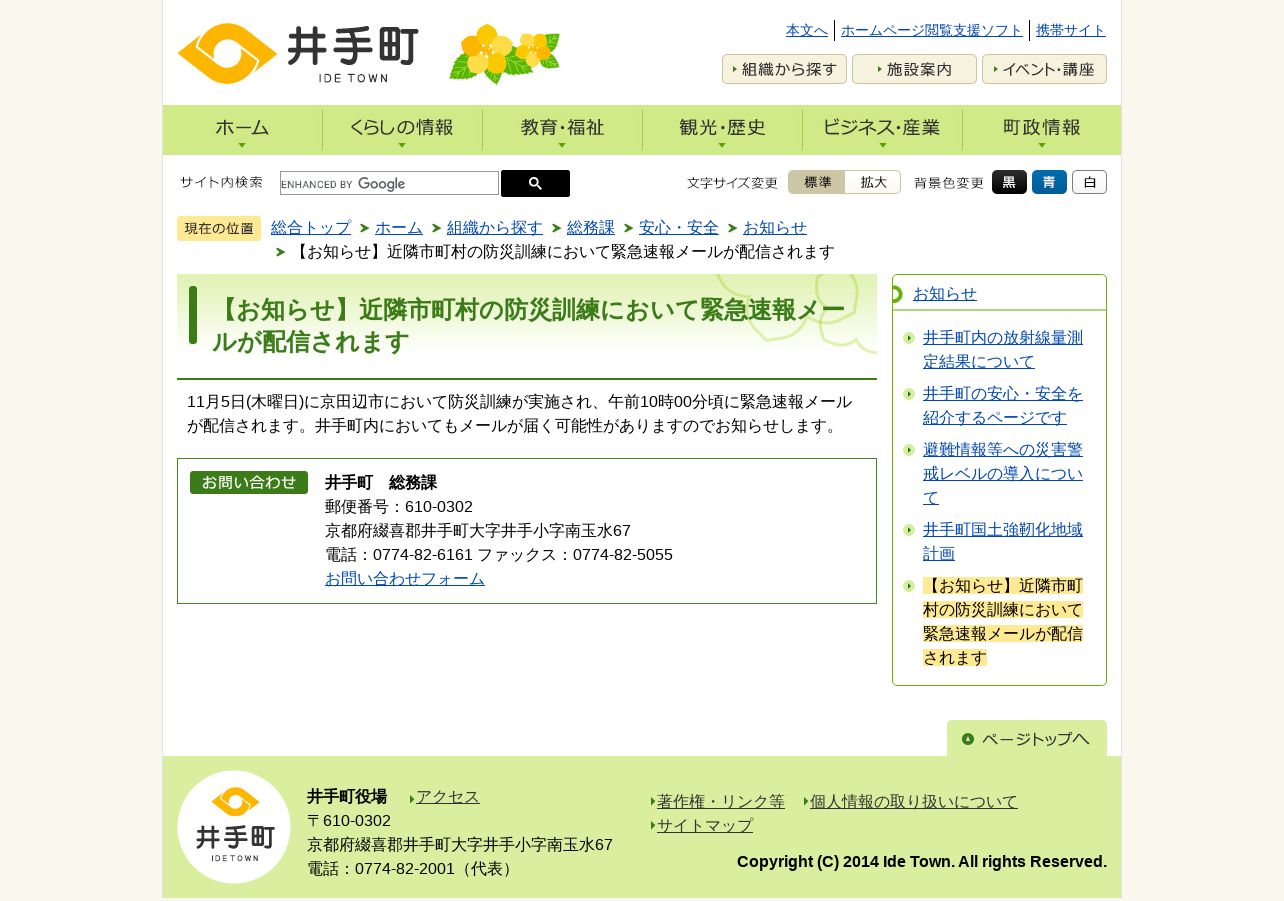Image resolution: width=1284 pixels, height=901 pixels.
Task: Go to ホーム in breadcrumb
Action: click(x=399, y=227)
